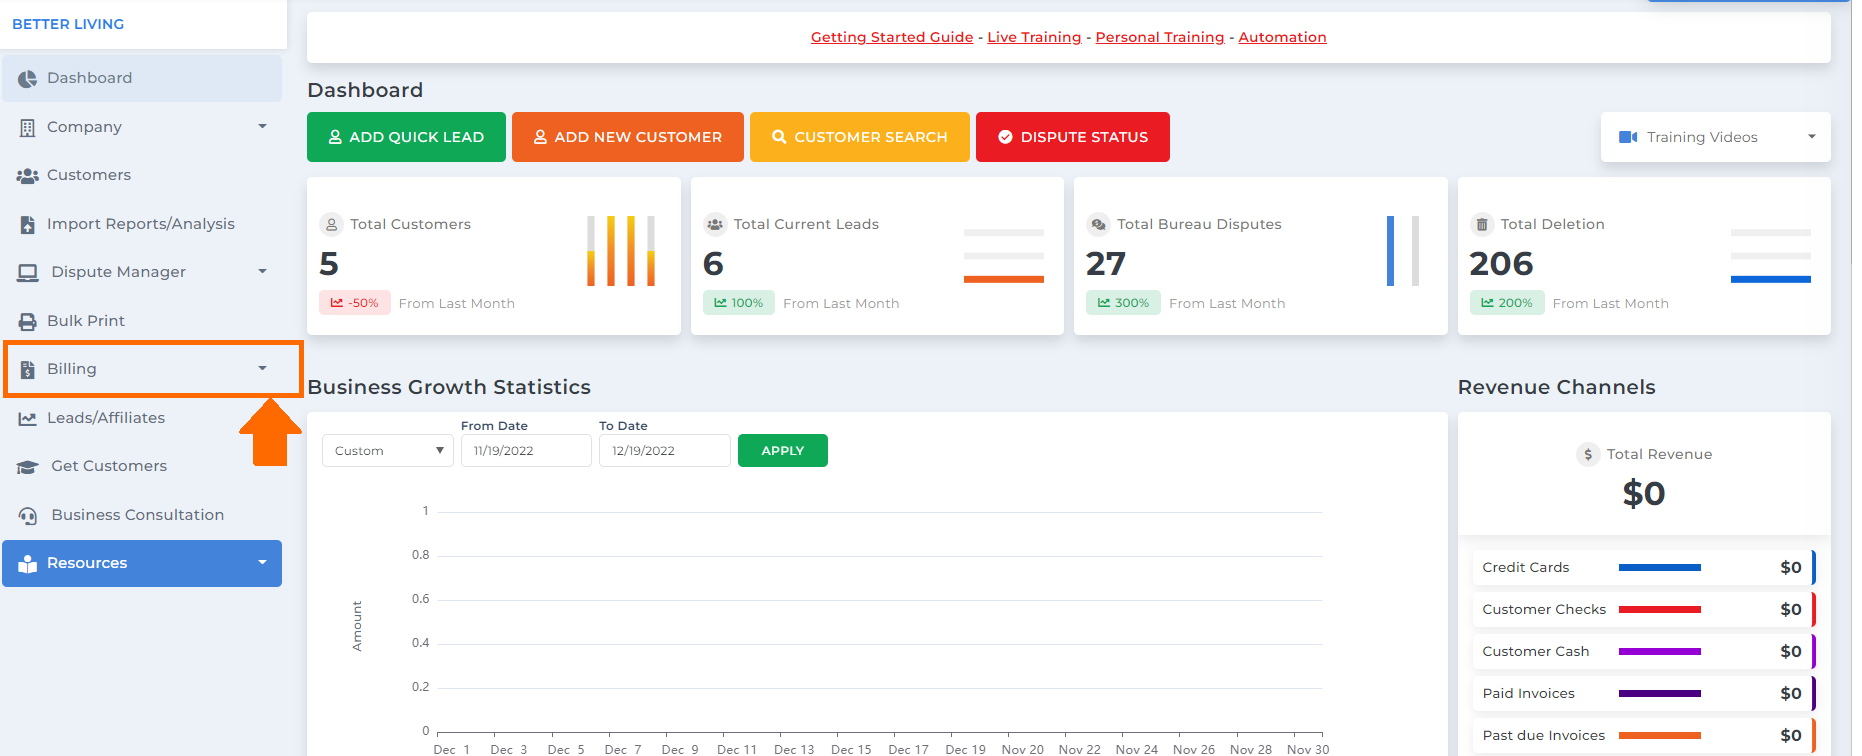
Task: Click the Training Videos camera icon
Action: [x=1628, y=137]
